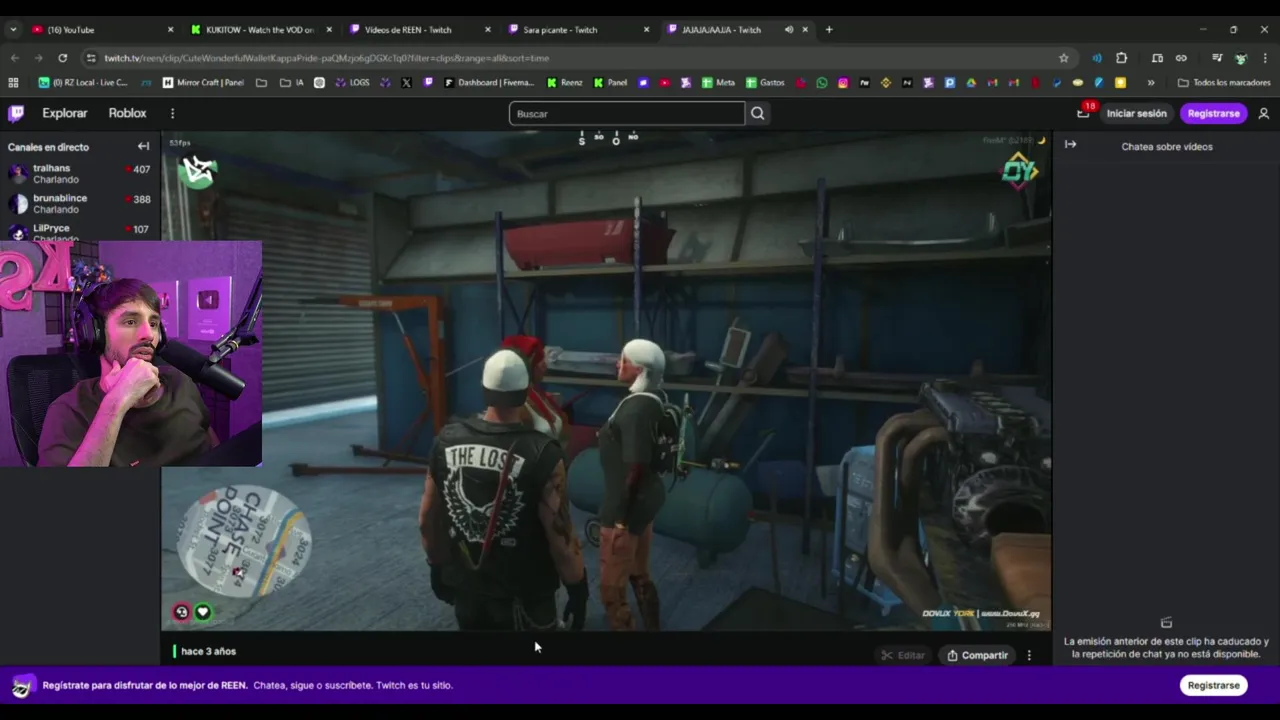Show hidden bookmarks with double chevron
This screenshot has height=720, width=1280.
click(x=1151, y=83)
